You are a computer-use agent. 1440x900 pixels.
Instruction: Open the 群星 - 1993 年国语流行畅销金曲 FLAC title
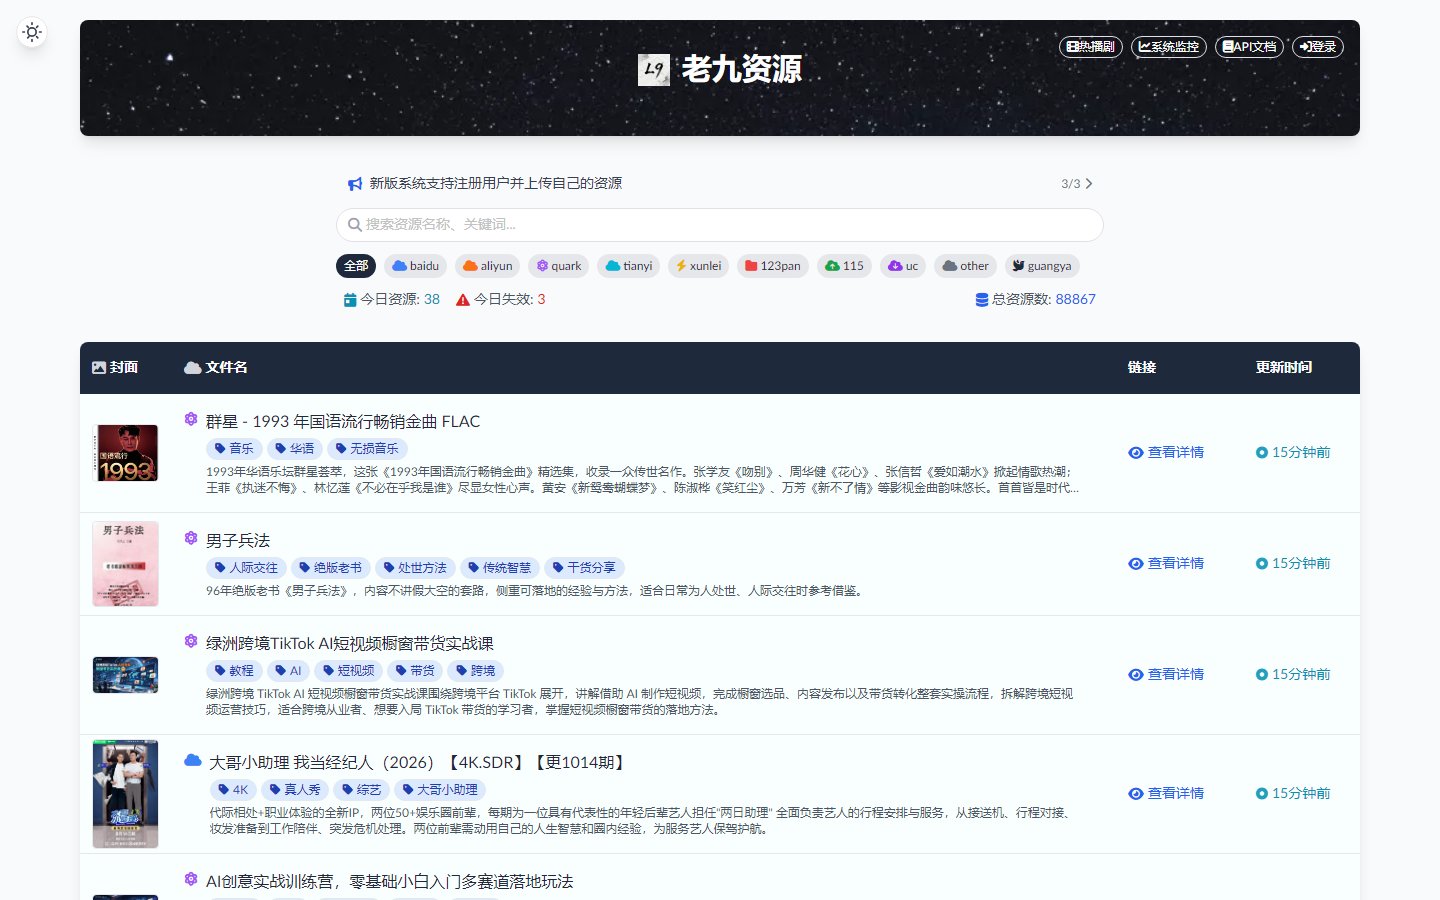[343, 422]
